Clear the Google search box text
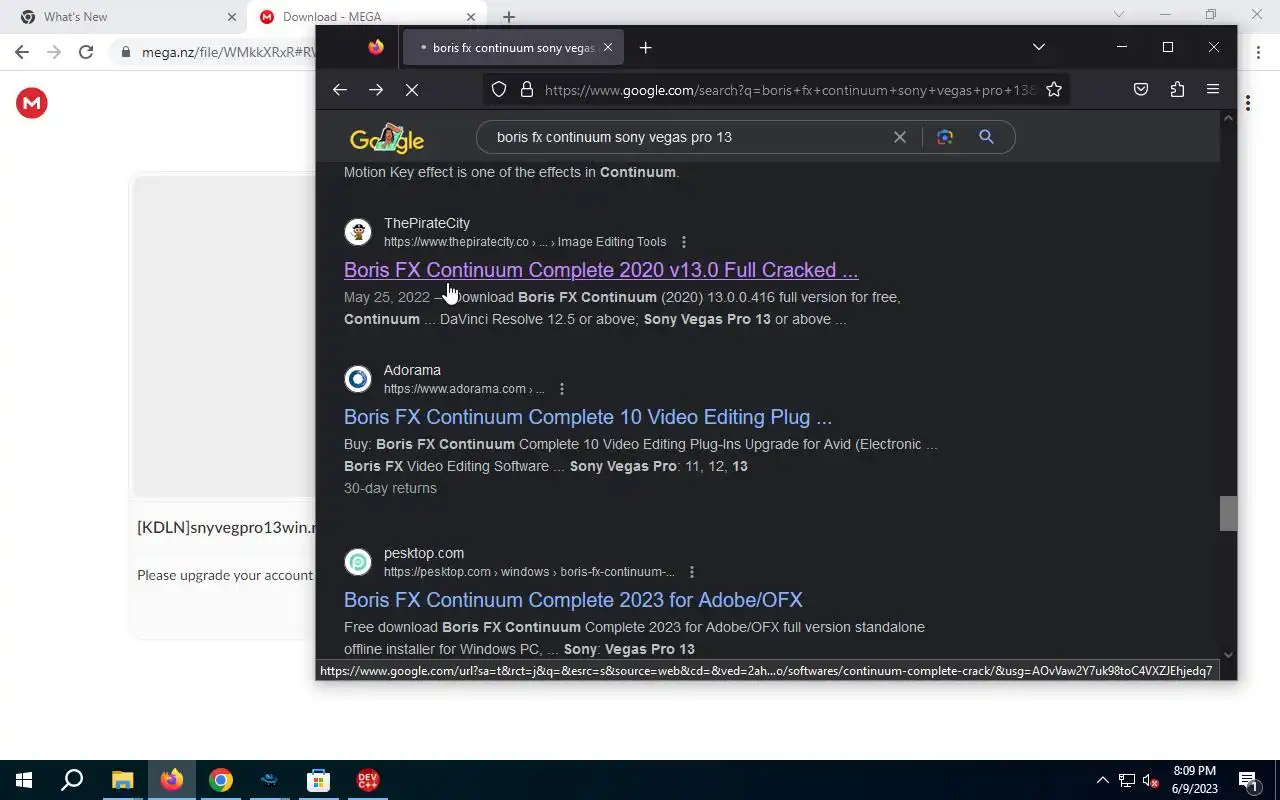The image size is (1280, 800). point(900,137)
